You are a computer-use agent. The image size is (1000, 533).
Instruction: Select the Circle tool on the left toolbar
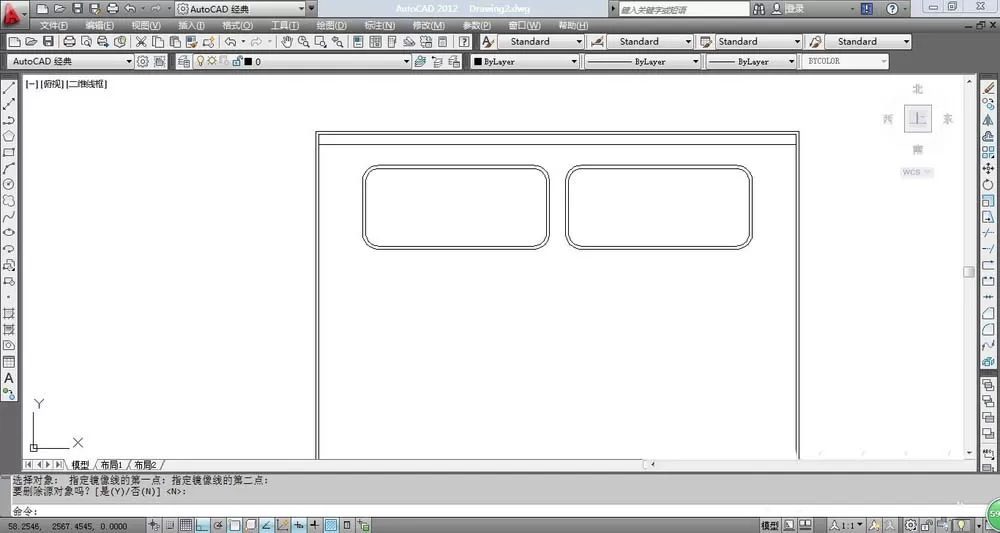pyautogui.click(x=9, y=184)
